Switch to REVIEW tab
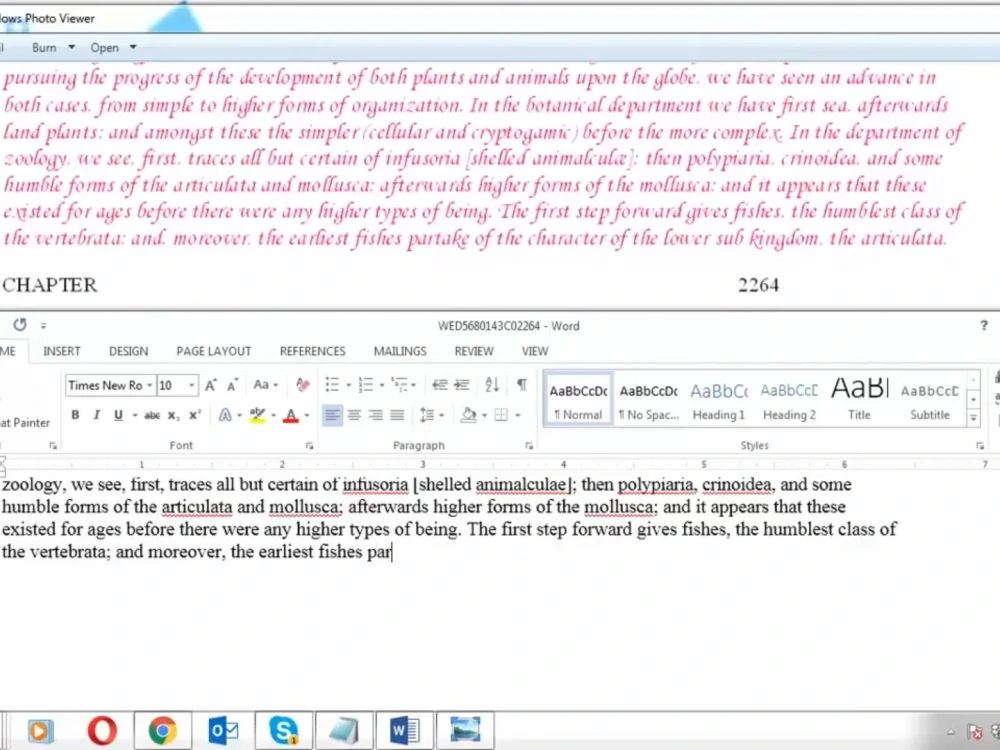Screen dimensions: 1000x750 coord(474,351)
